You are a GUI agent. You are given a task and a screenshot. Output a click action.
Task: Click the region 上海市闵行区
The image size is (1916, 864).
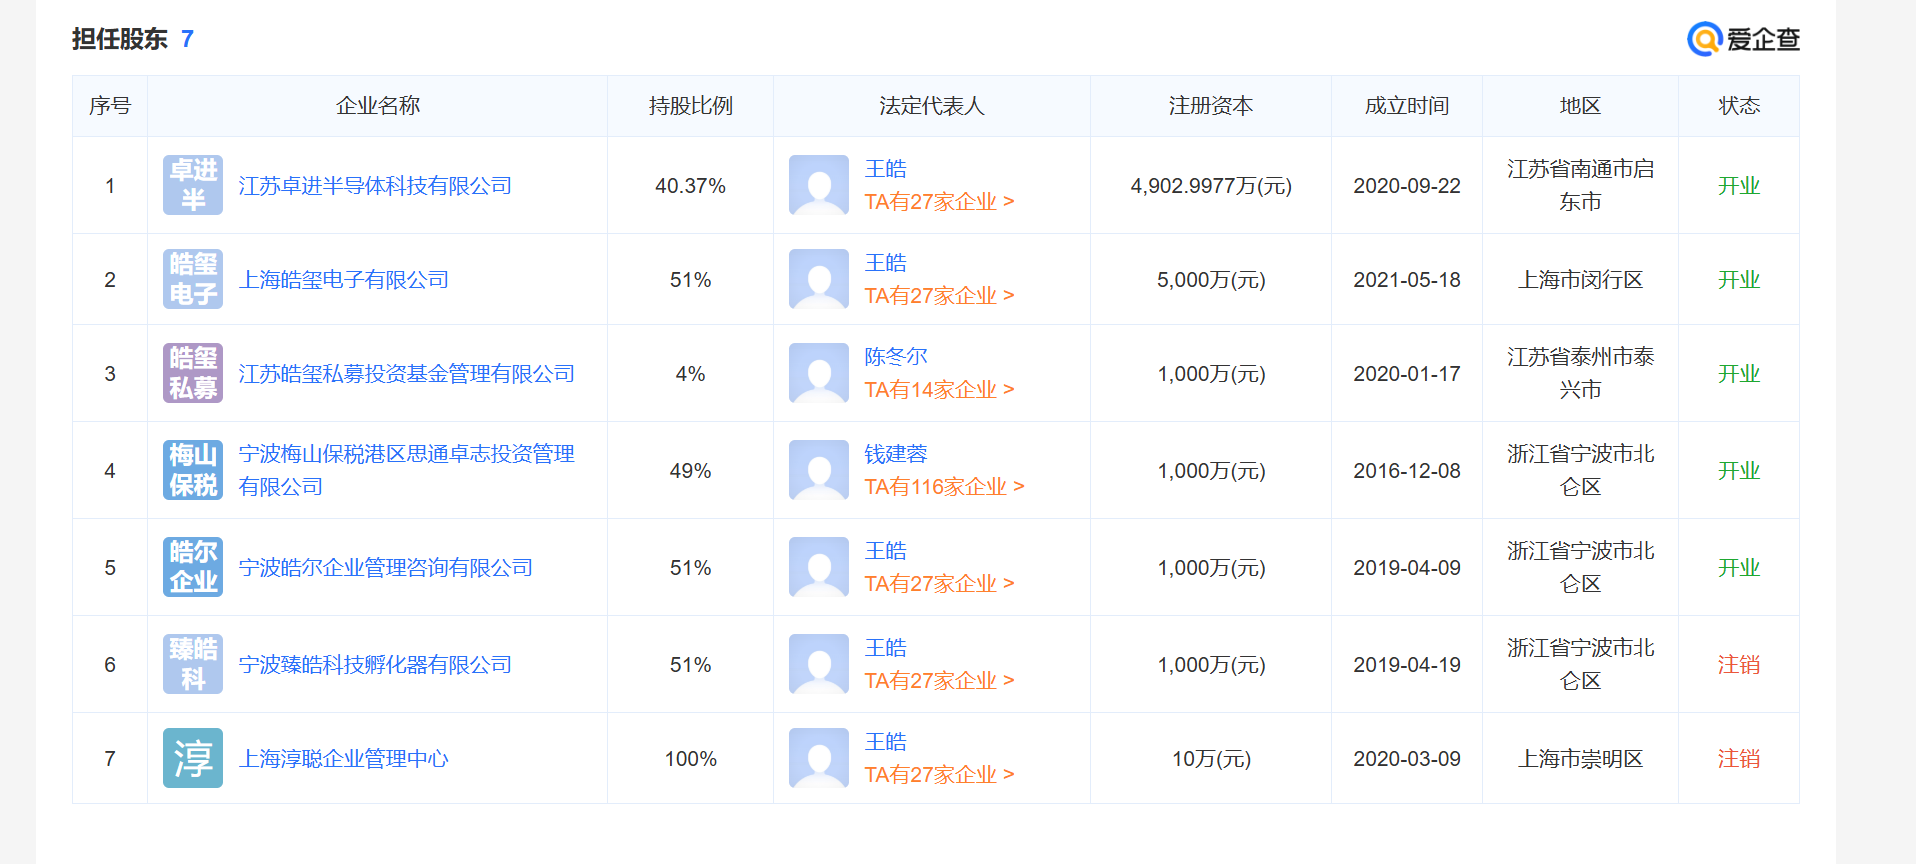click(x=1580, y=280)
